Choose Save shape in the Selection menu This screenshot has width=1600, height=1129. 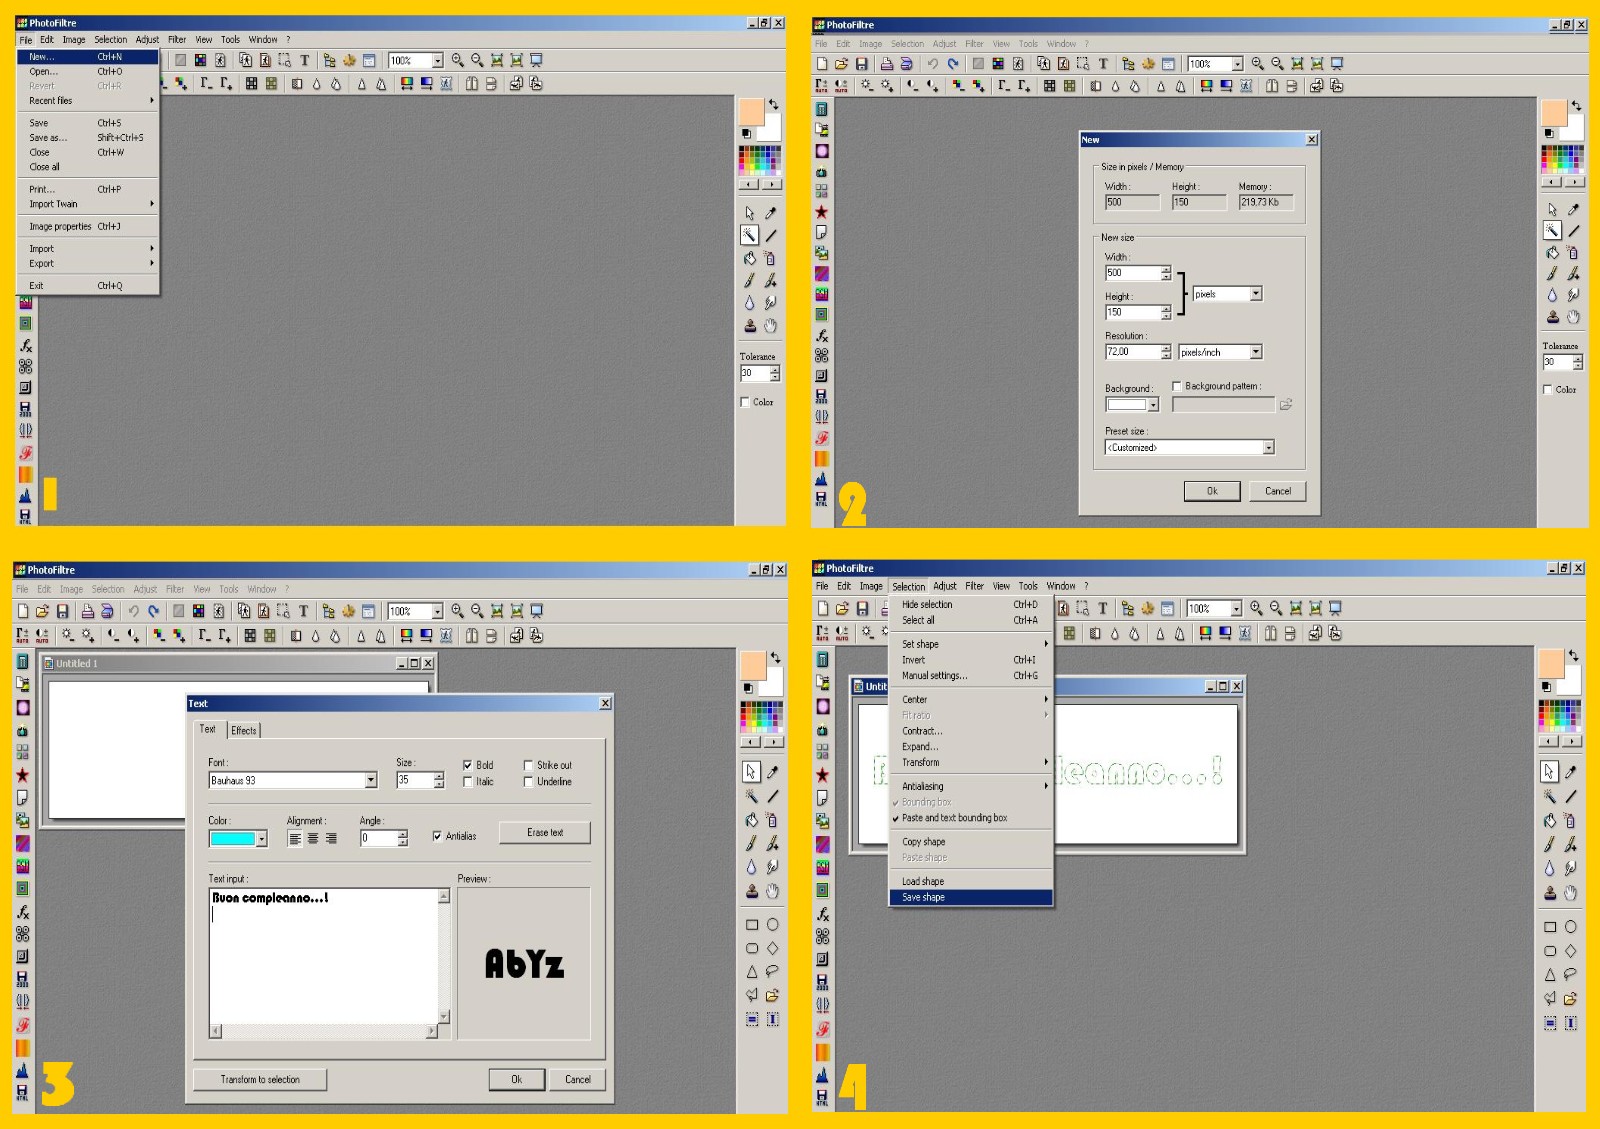tap(923, 898)
